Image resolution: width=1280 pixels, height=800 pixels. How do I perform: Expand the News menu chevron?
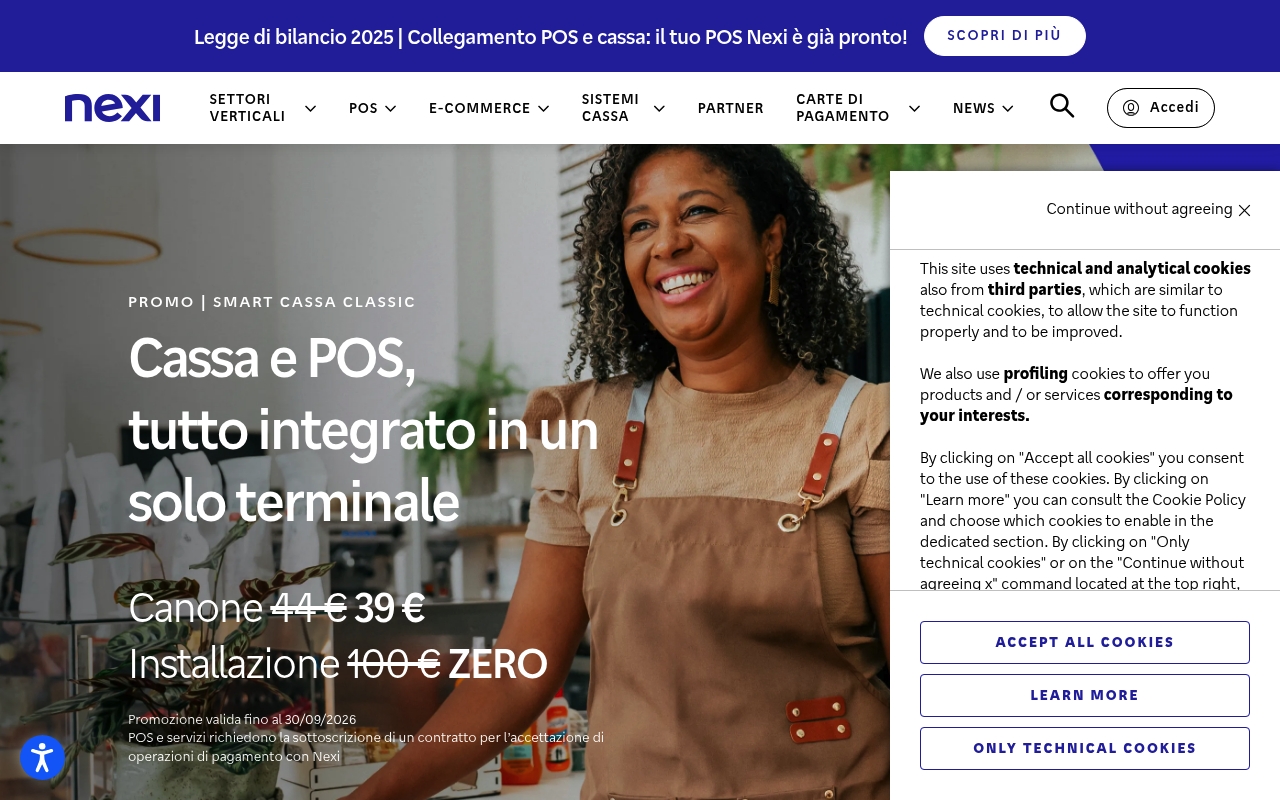click(x=1008, y=108)
